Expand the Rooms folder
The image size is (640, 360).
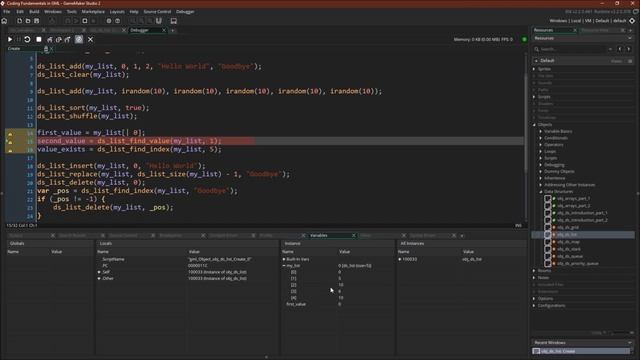534,271
